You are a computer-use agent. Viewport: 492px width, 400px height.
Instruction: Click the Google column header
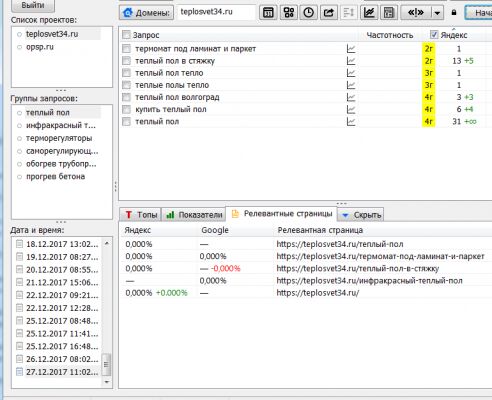215,230
